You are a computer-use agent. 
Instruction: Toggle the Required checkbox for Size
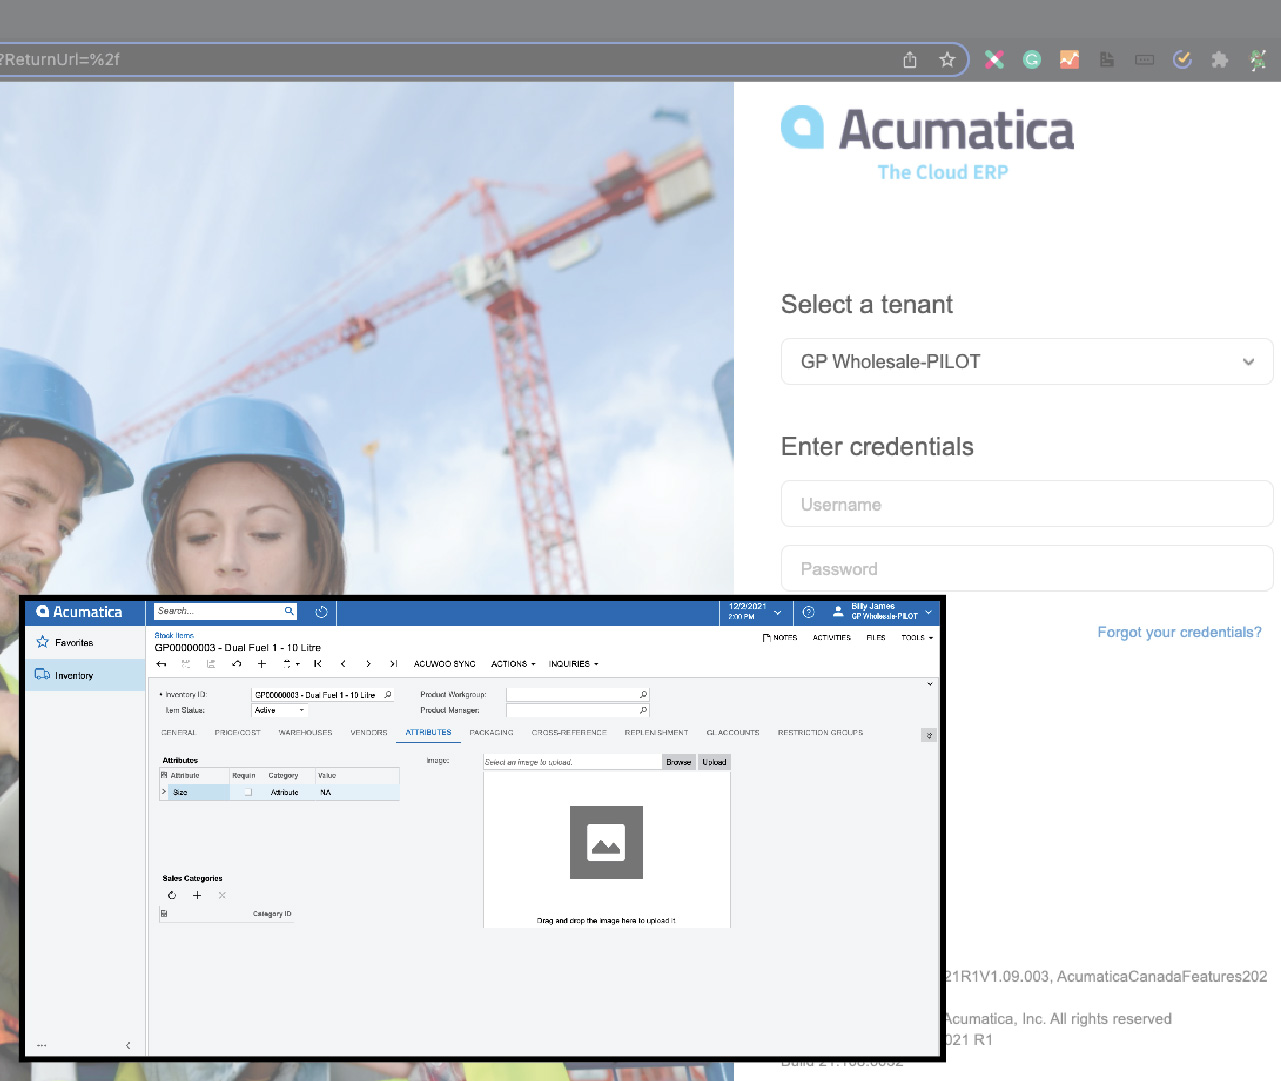tap(248, 792)
